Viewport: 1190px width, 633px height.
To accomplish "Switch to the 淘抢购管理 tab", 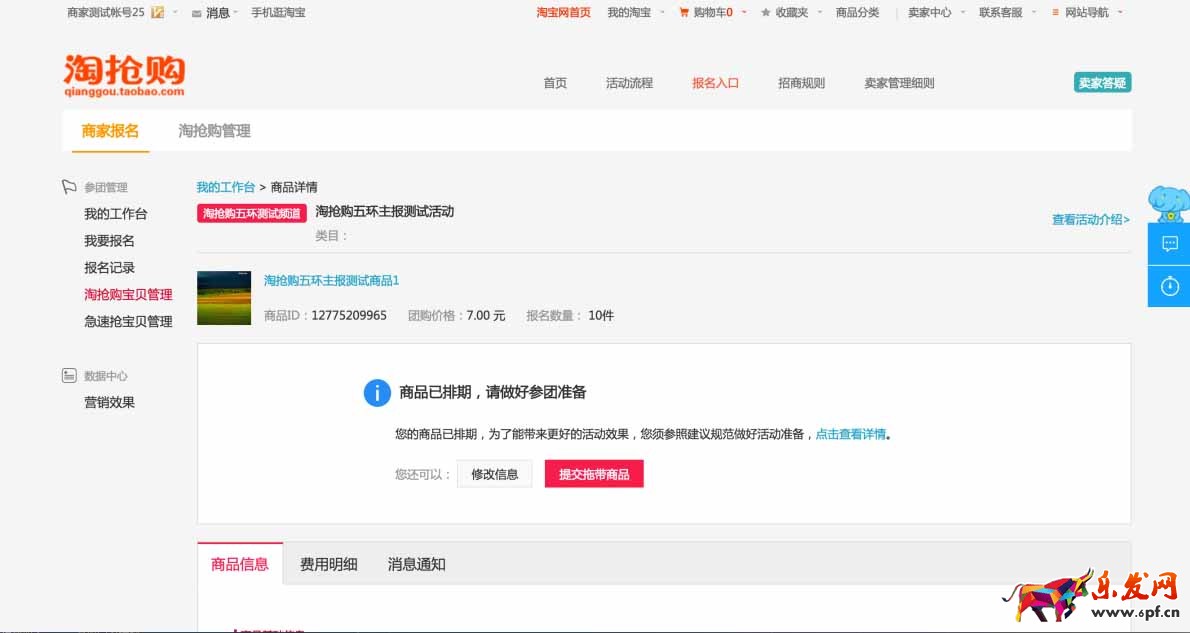I will (x=214, y=131).
